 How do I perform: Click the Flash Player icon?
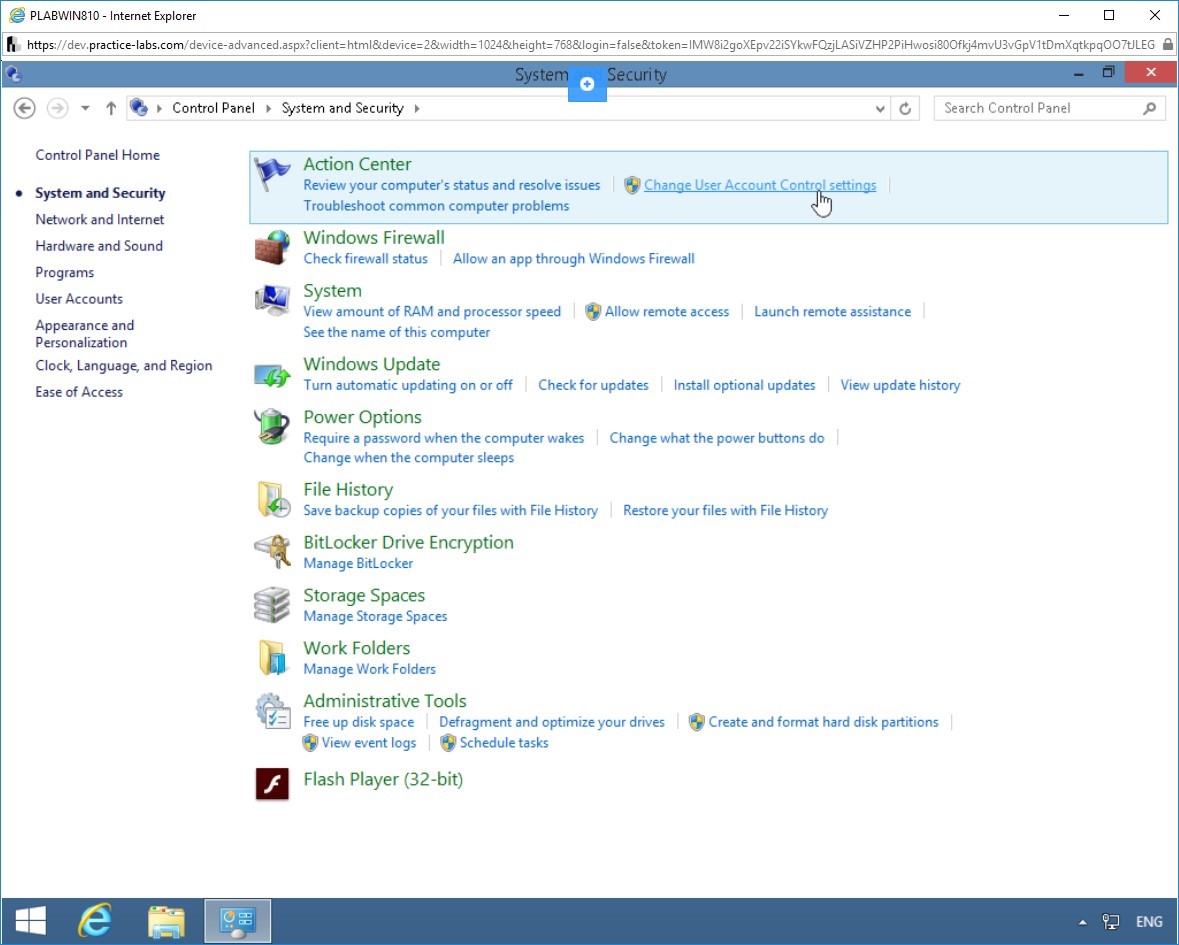(x=272, y=784)
